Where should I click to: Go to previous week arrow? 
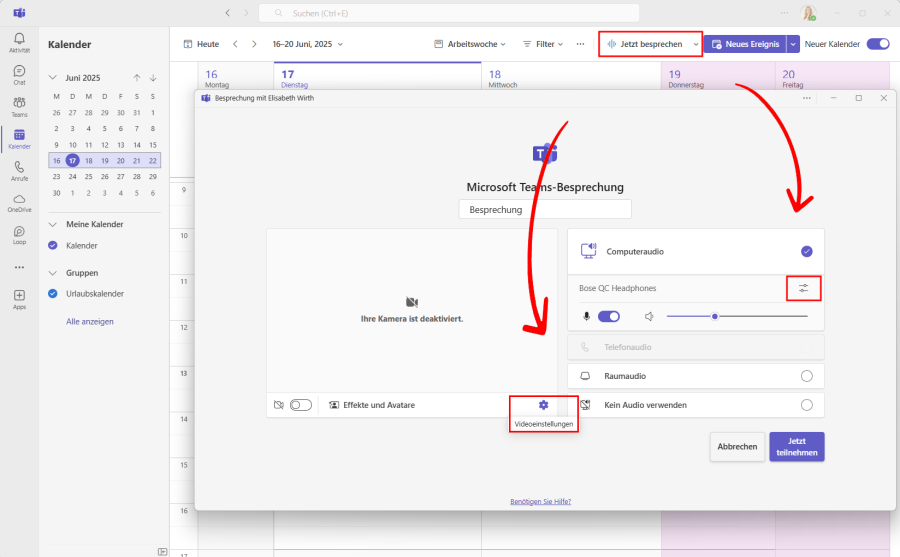pos(235,44)
